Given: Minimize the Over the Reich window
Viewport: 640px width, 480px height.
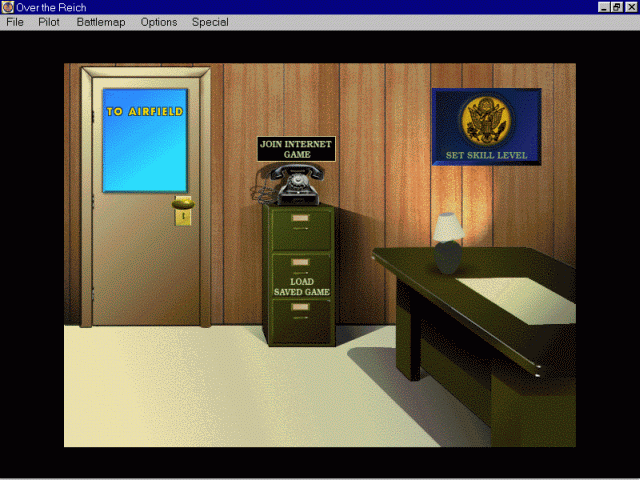Looking at the screenshot, I should point(604,7).
